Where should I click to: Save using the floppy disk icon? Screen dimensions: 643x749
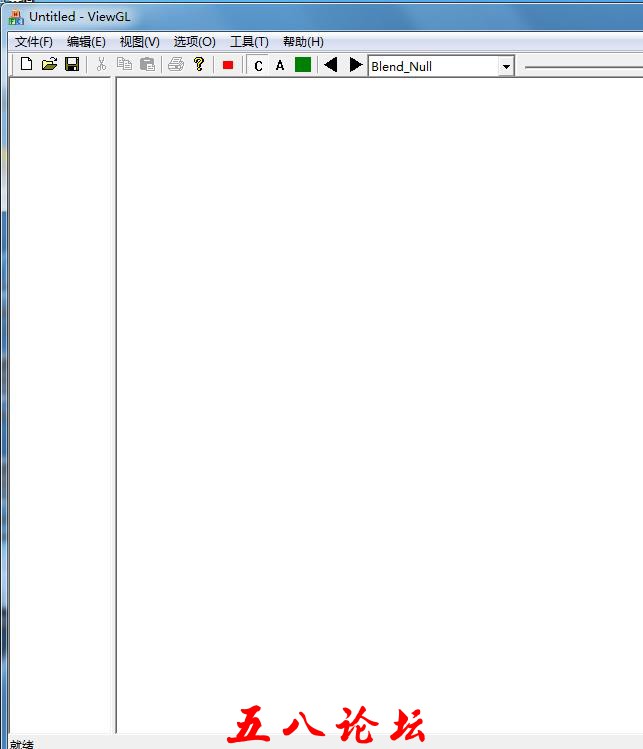click(x=72, y=65)
